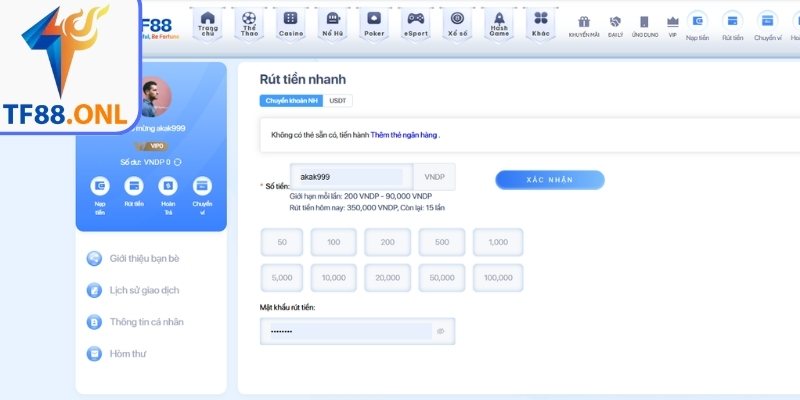The width and height of the screenshot is (800, 400).
Task: Select the 20,000 amount preset
Action: [x=387, y=278]
